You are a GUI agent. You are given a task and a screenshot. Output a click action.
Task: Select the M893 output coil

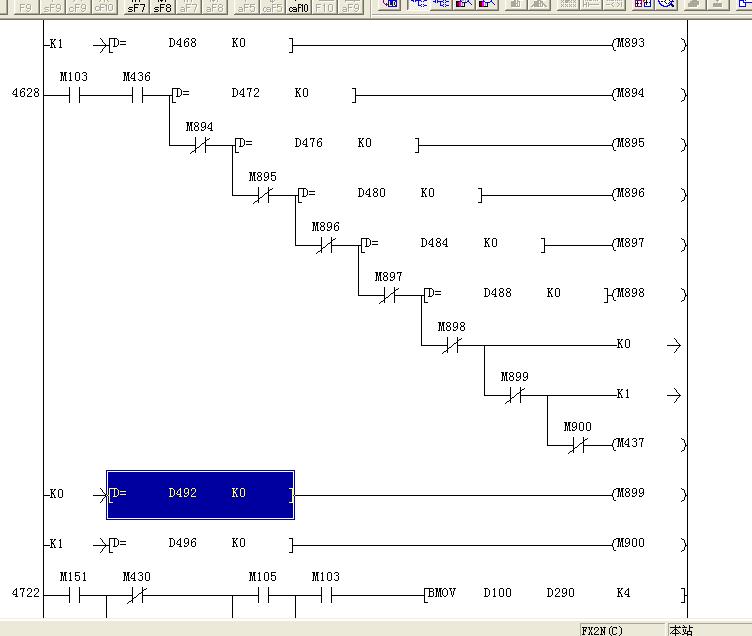point(630,44)
